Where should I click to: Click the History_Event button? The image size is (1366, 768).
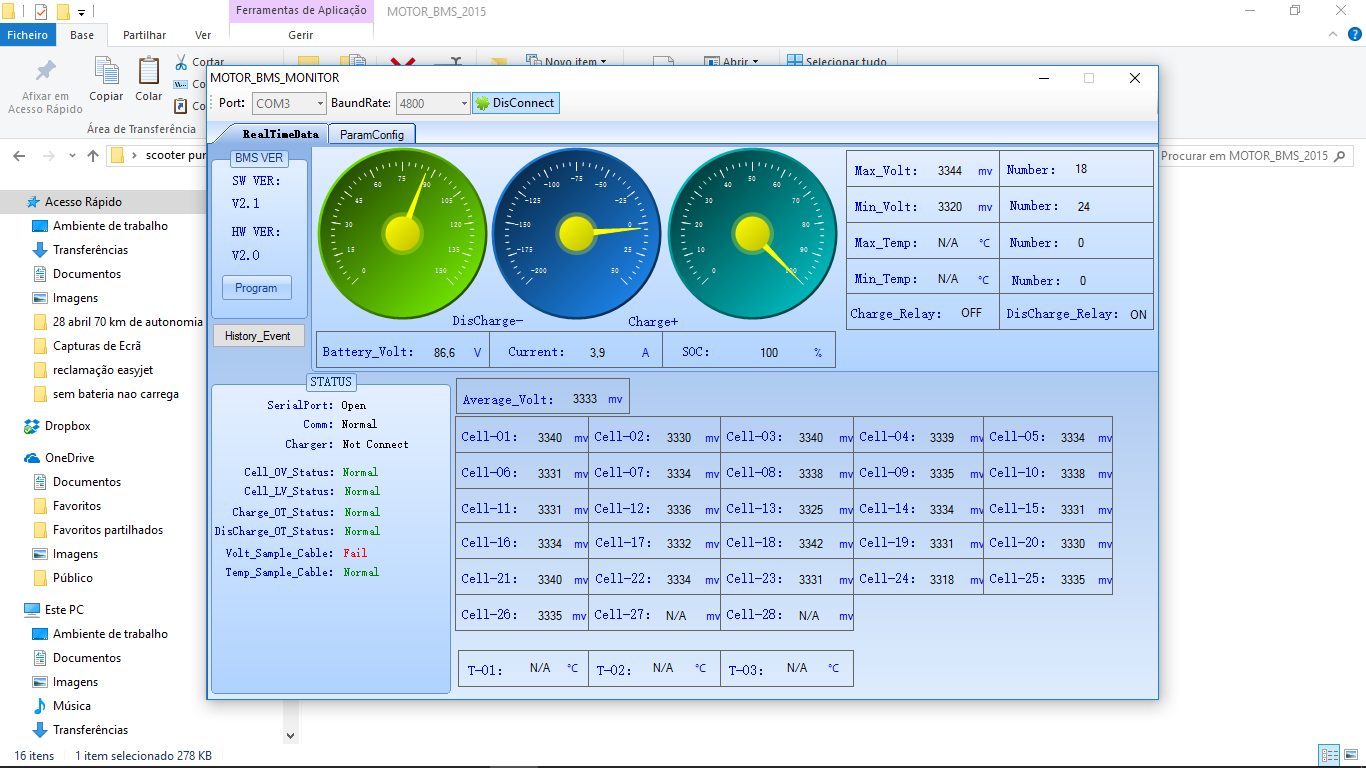[258, 336]
